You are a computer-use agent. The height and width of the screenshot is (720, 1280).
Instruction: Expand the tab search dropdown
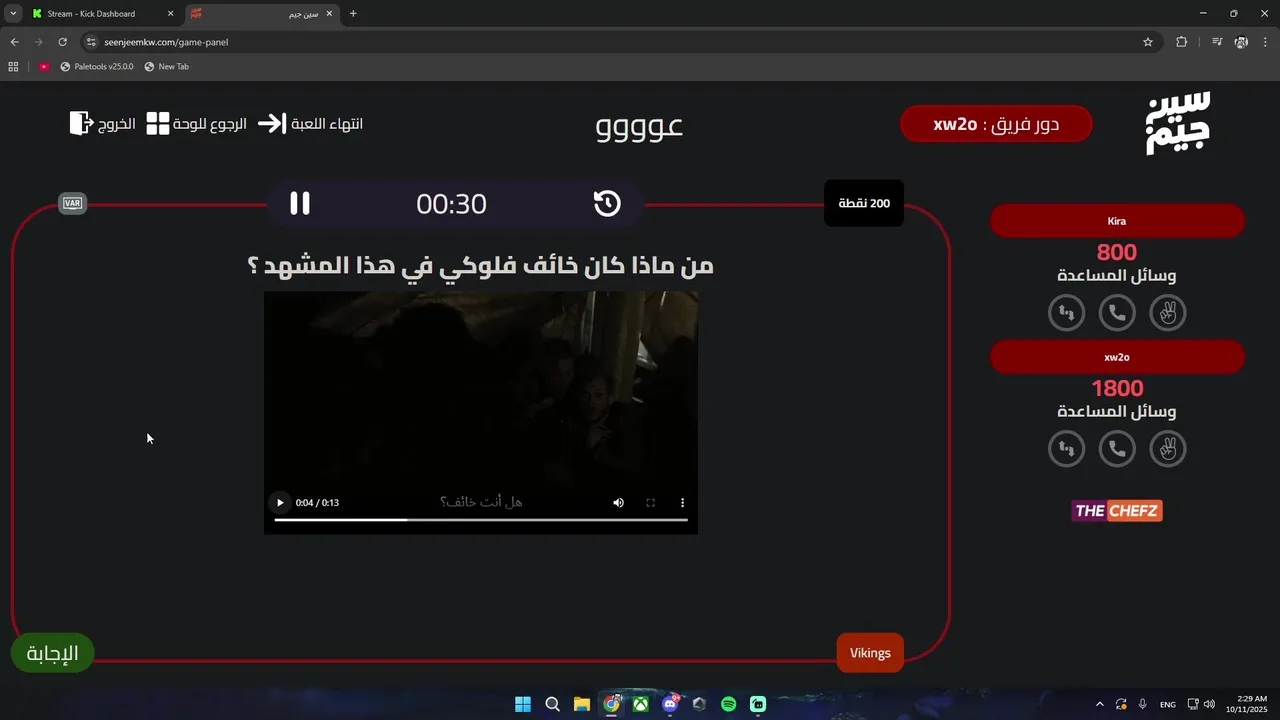tap(12, 14)
